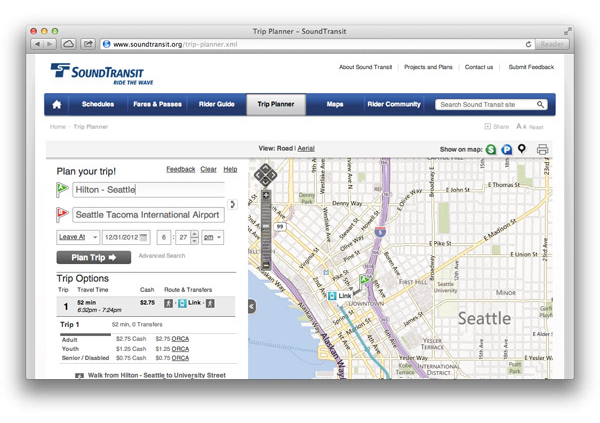Screen dimensions: 600x423
Task: Zoom out with the map minus button
Action: 265,265
